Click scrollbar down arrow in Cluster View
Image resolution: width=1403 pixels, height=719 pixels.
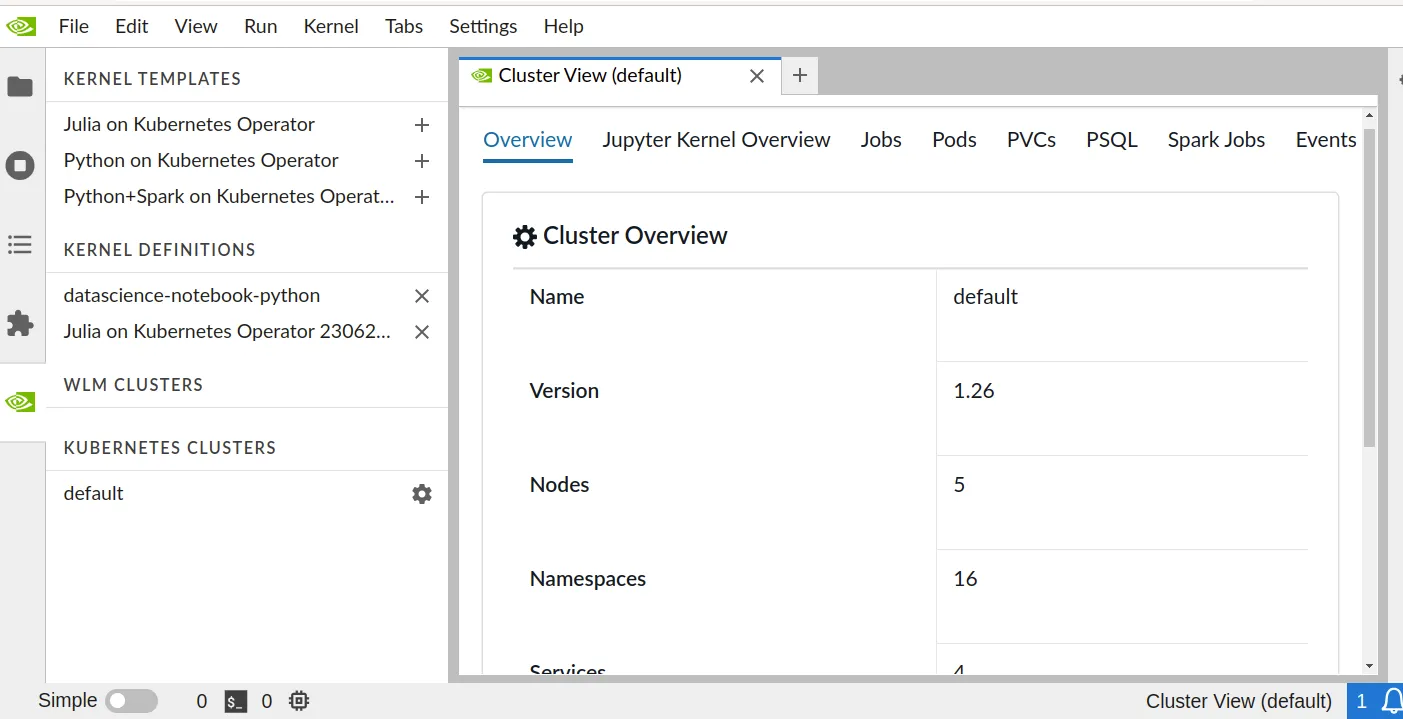pos(1369,666)
